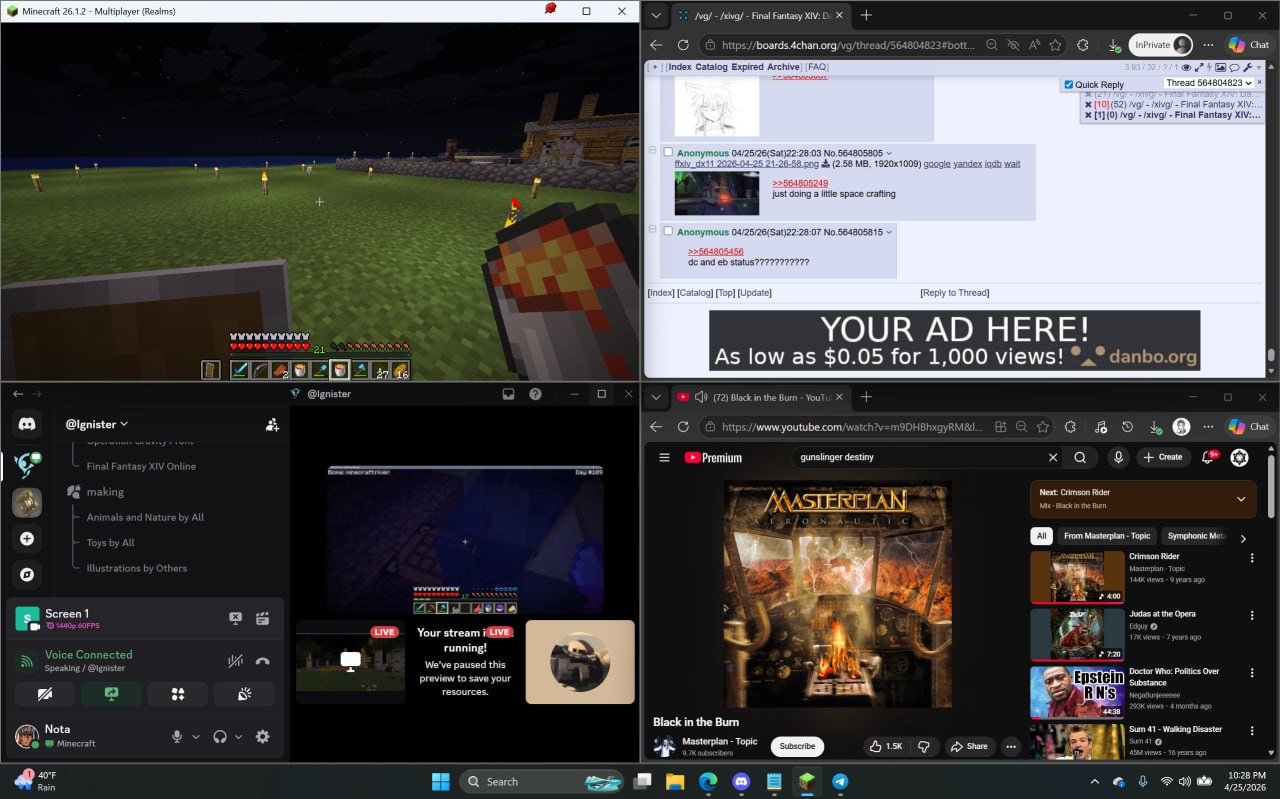Open Discord microphone input options arrow
1280x799 pixels.
195,737
